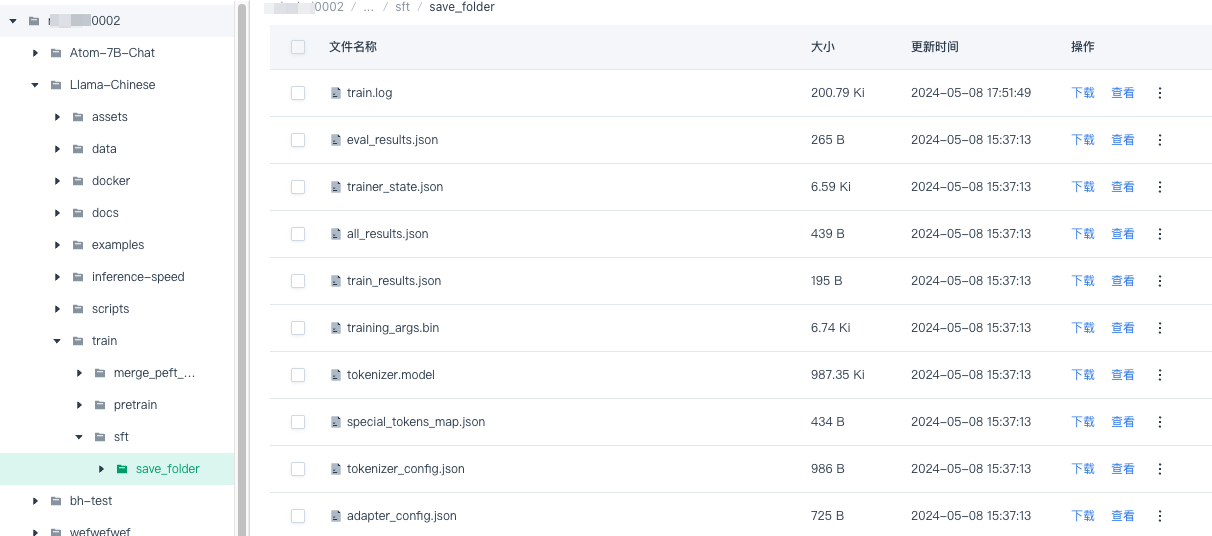Viewport: 1212px width, 536px height.
Task: Open more options for train.log row
Action: (x=1160, y=93)
